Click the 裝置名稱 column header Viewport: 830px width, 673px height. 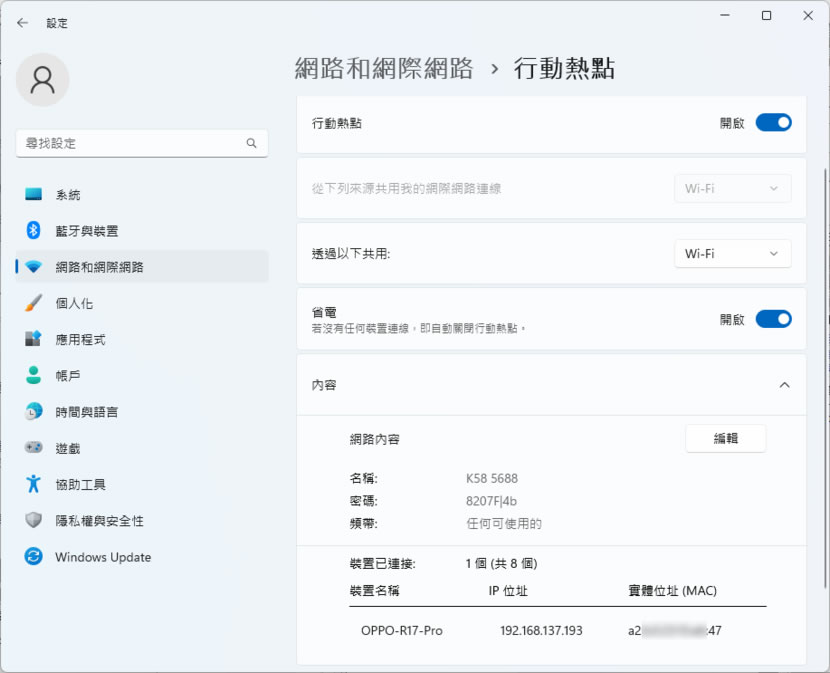tap(374, 590)
